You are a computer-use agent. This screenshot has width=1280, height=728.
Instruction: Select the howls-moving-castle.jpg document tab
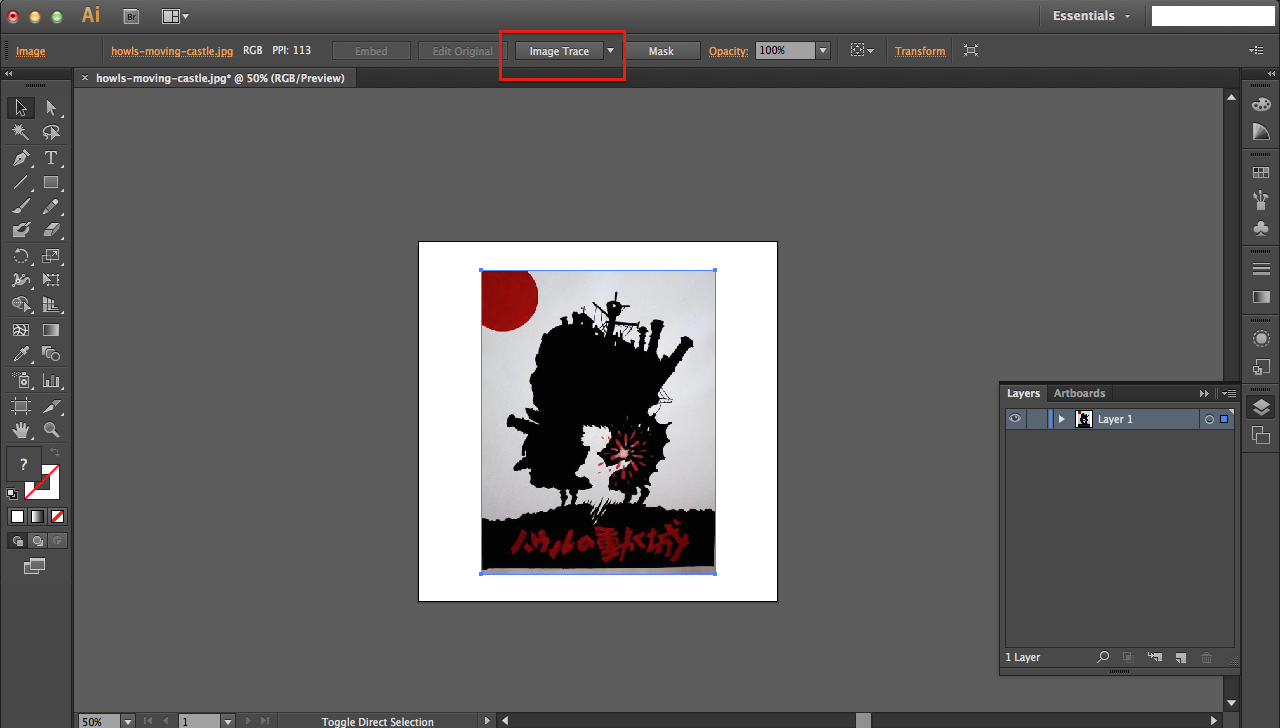[x=220, y=78]
